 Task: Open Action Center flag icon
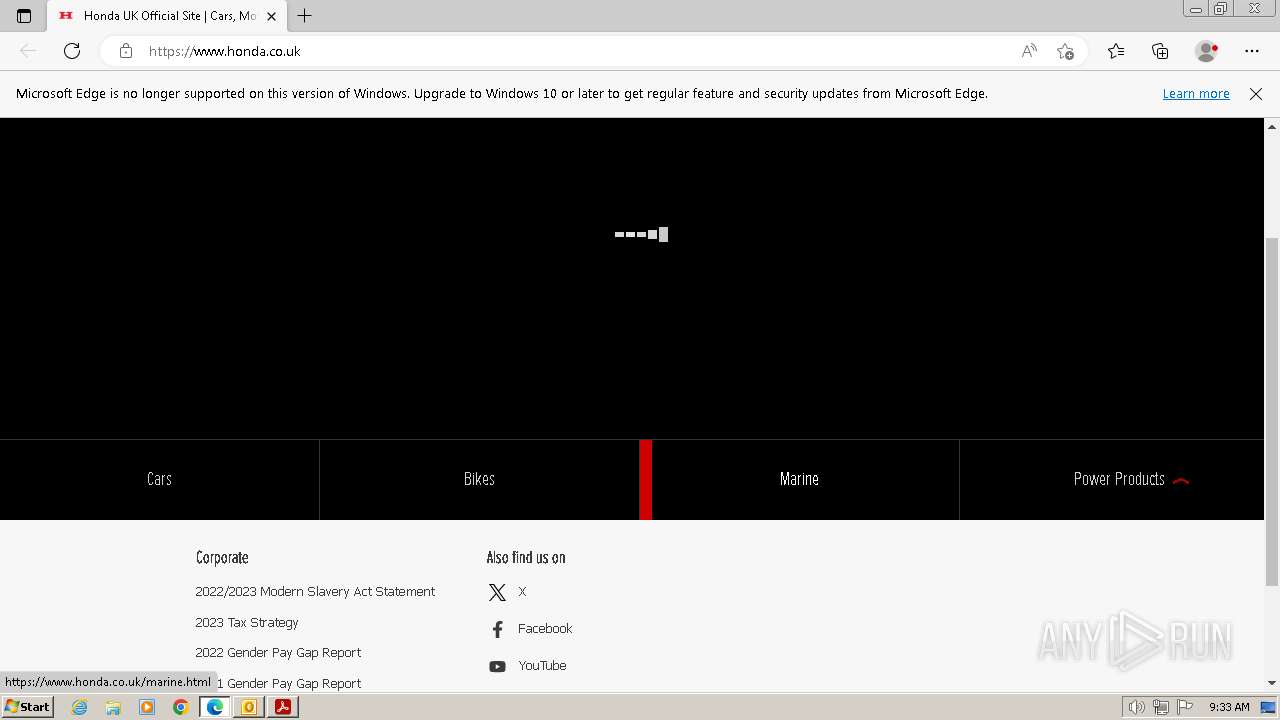1184,707
